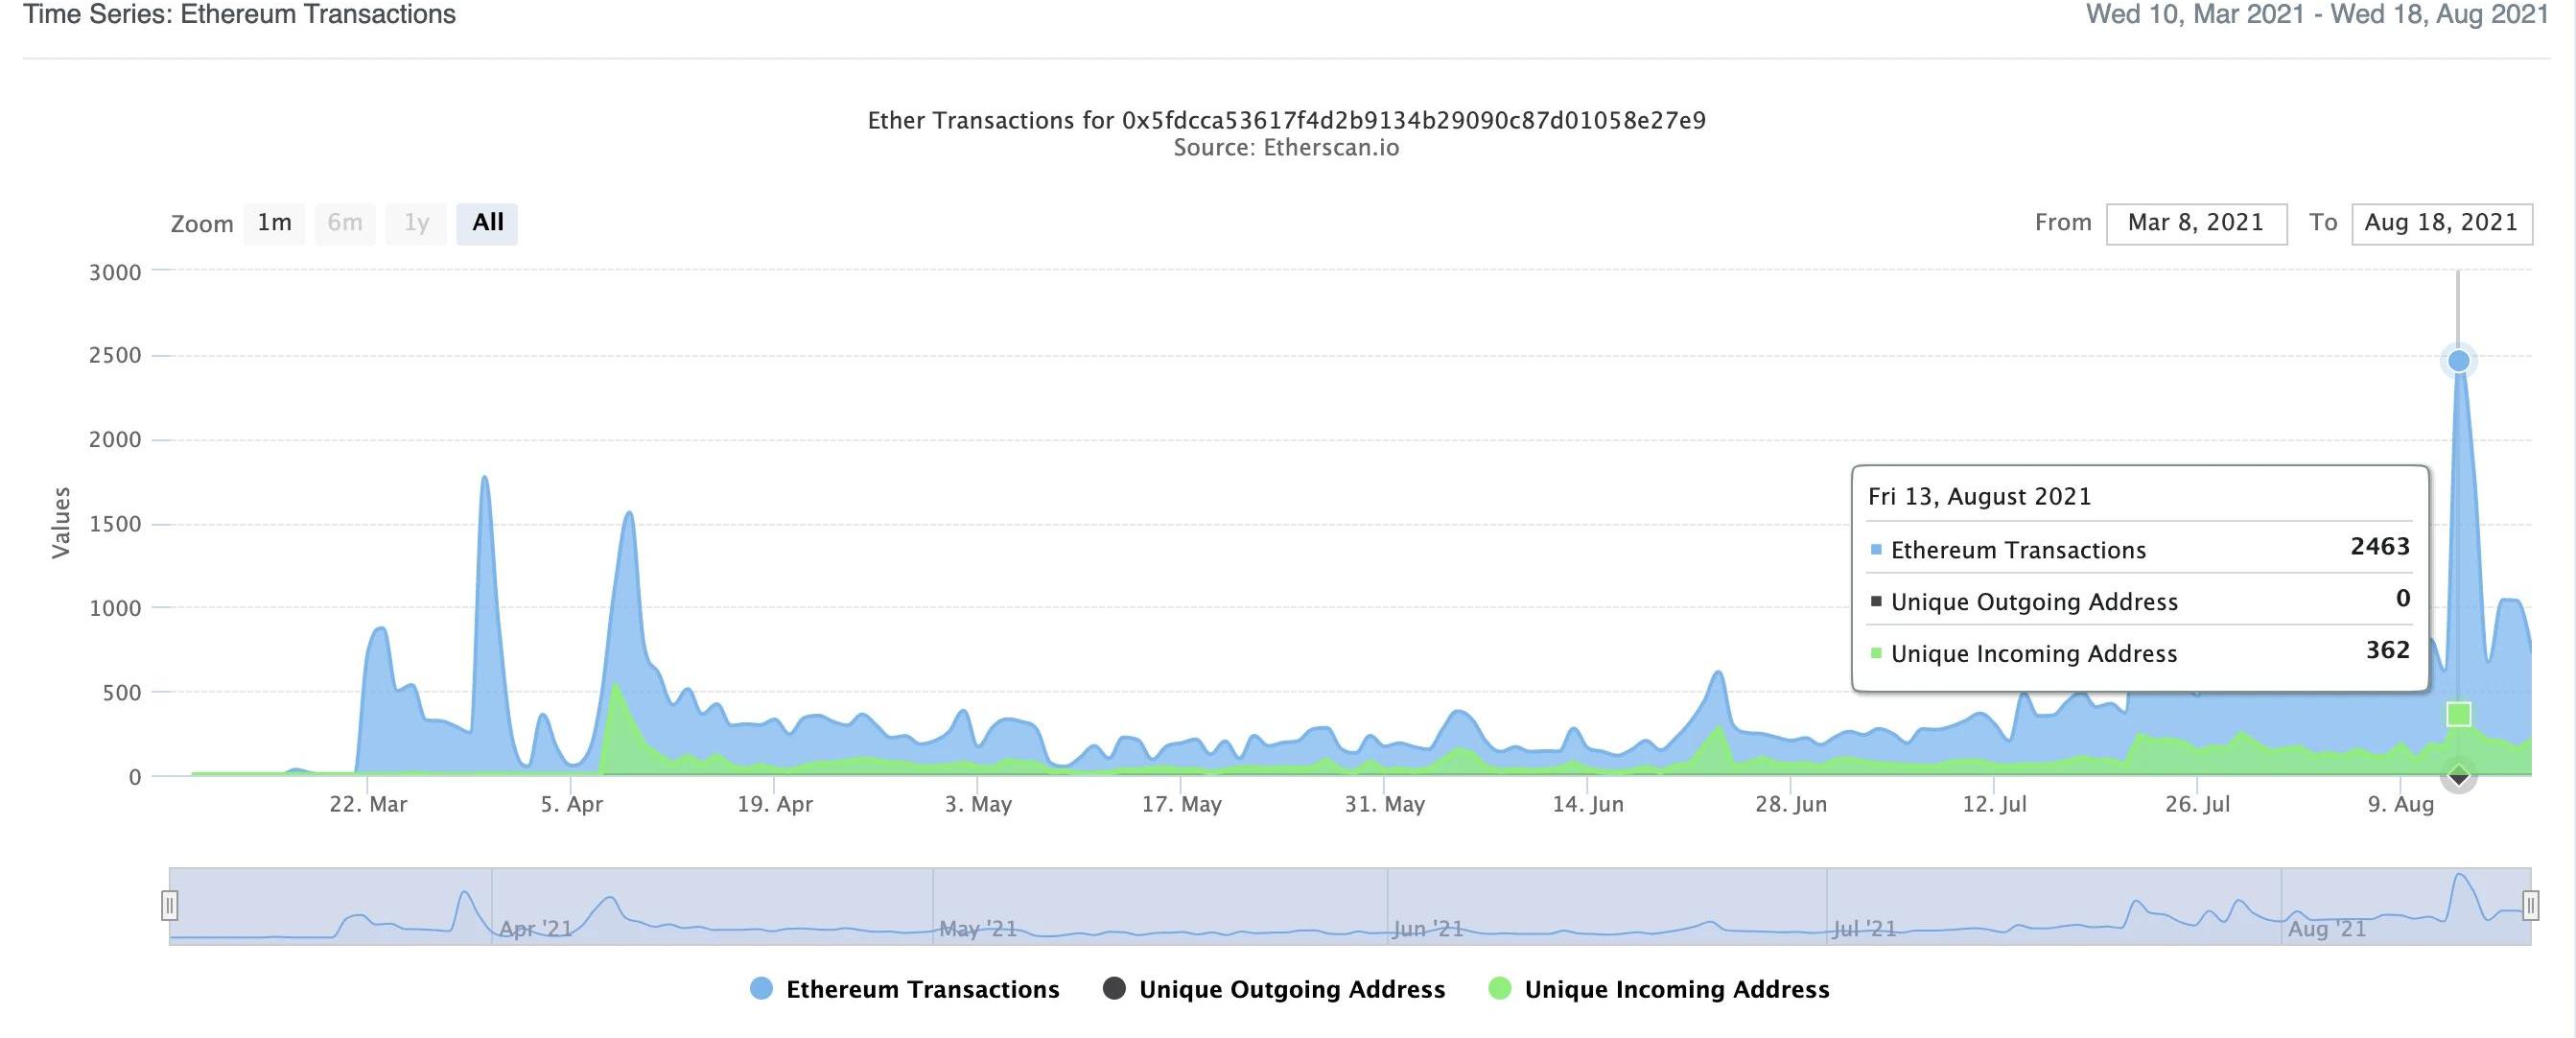Click the green Unique Incoming Address legend dot

pyautogui.click(x=1499, y=989)
